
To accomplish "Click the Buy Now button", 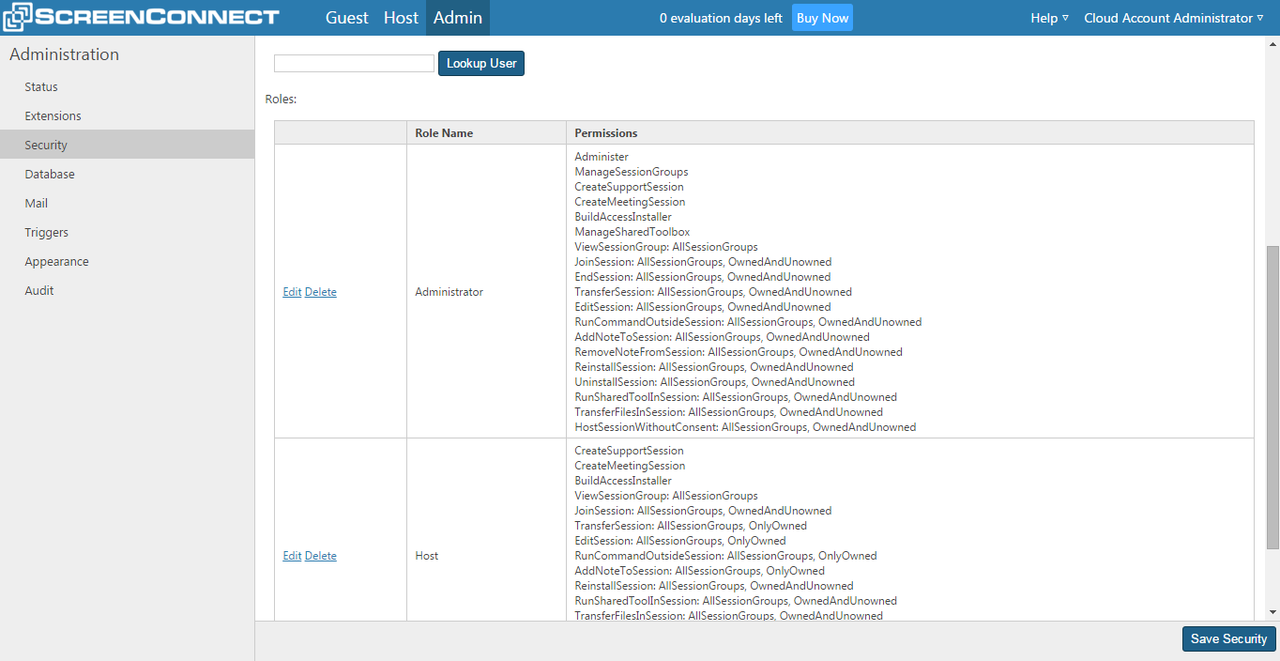I will (x=821, y=17).
